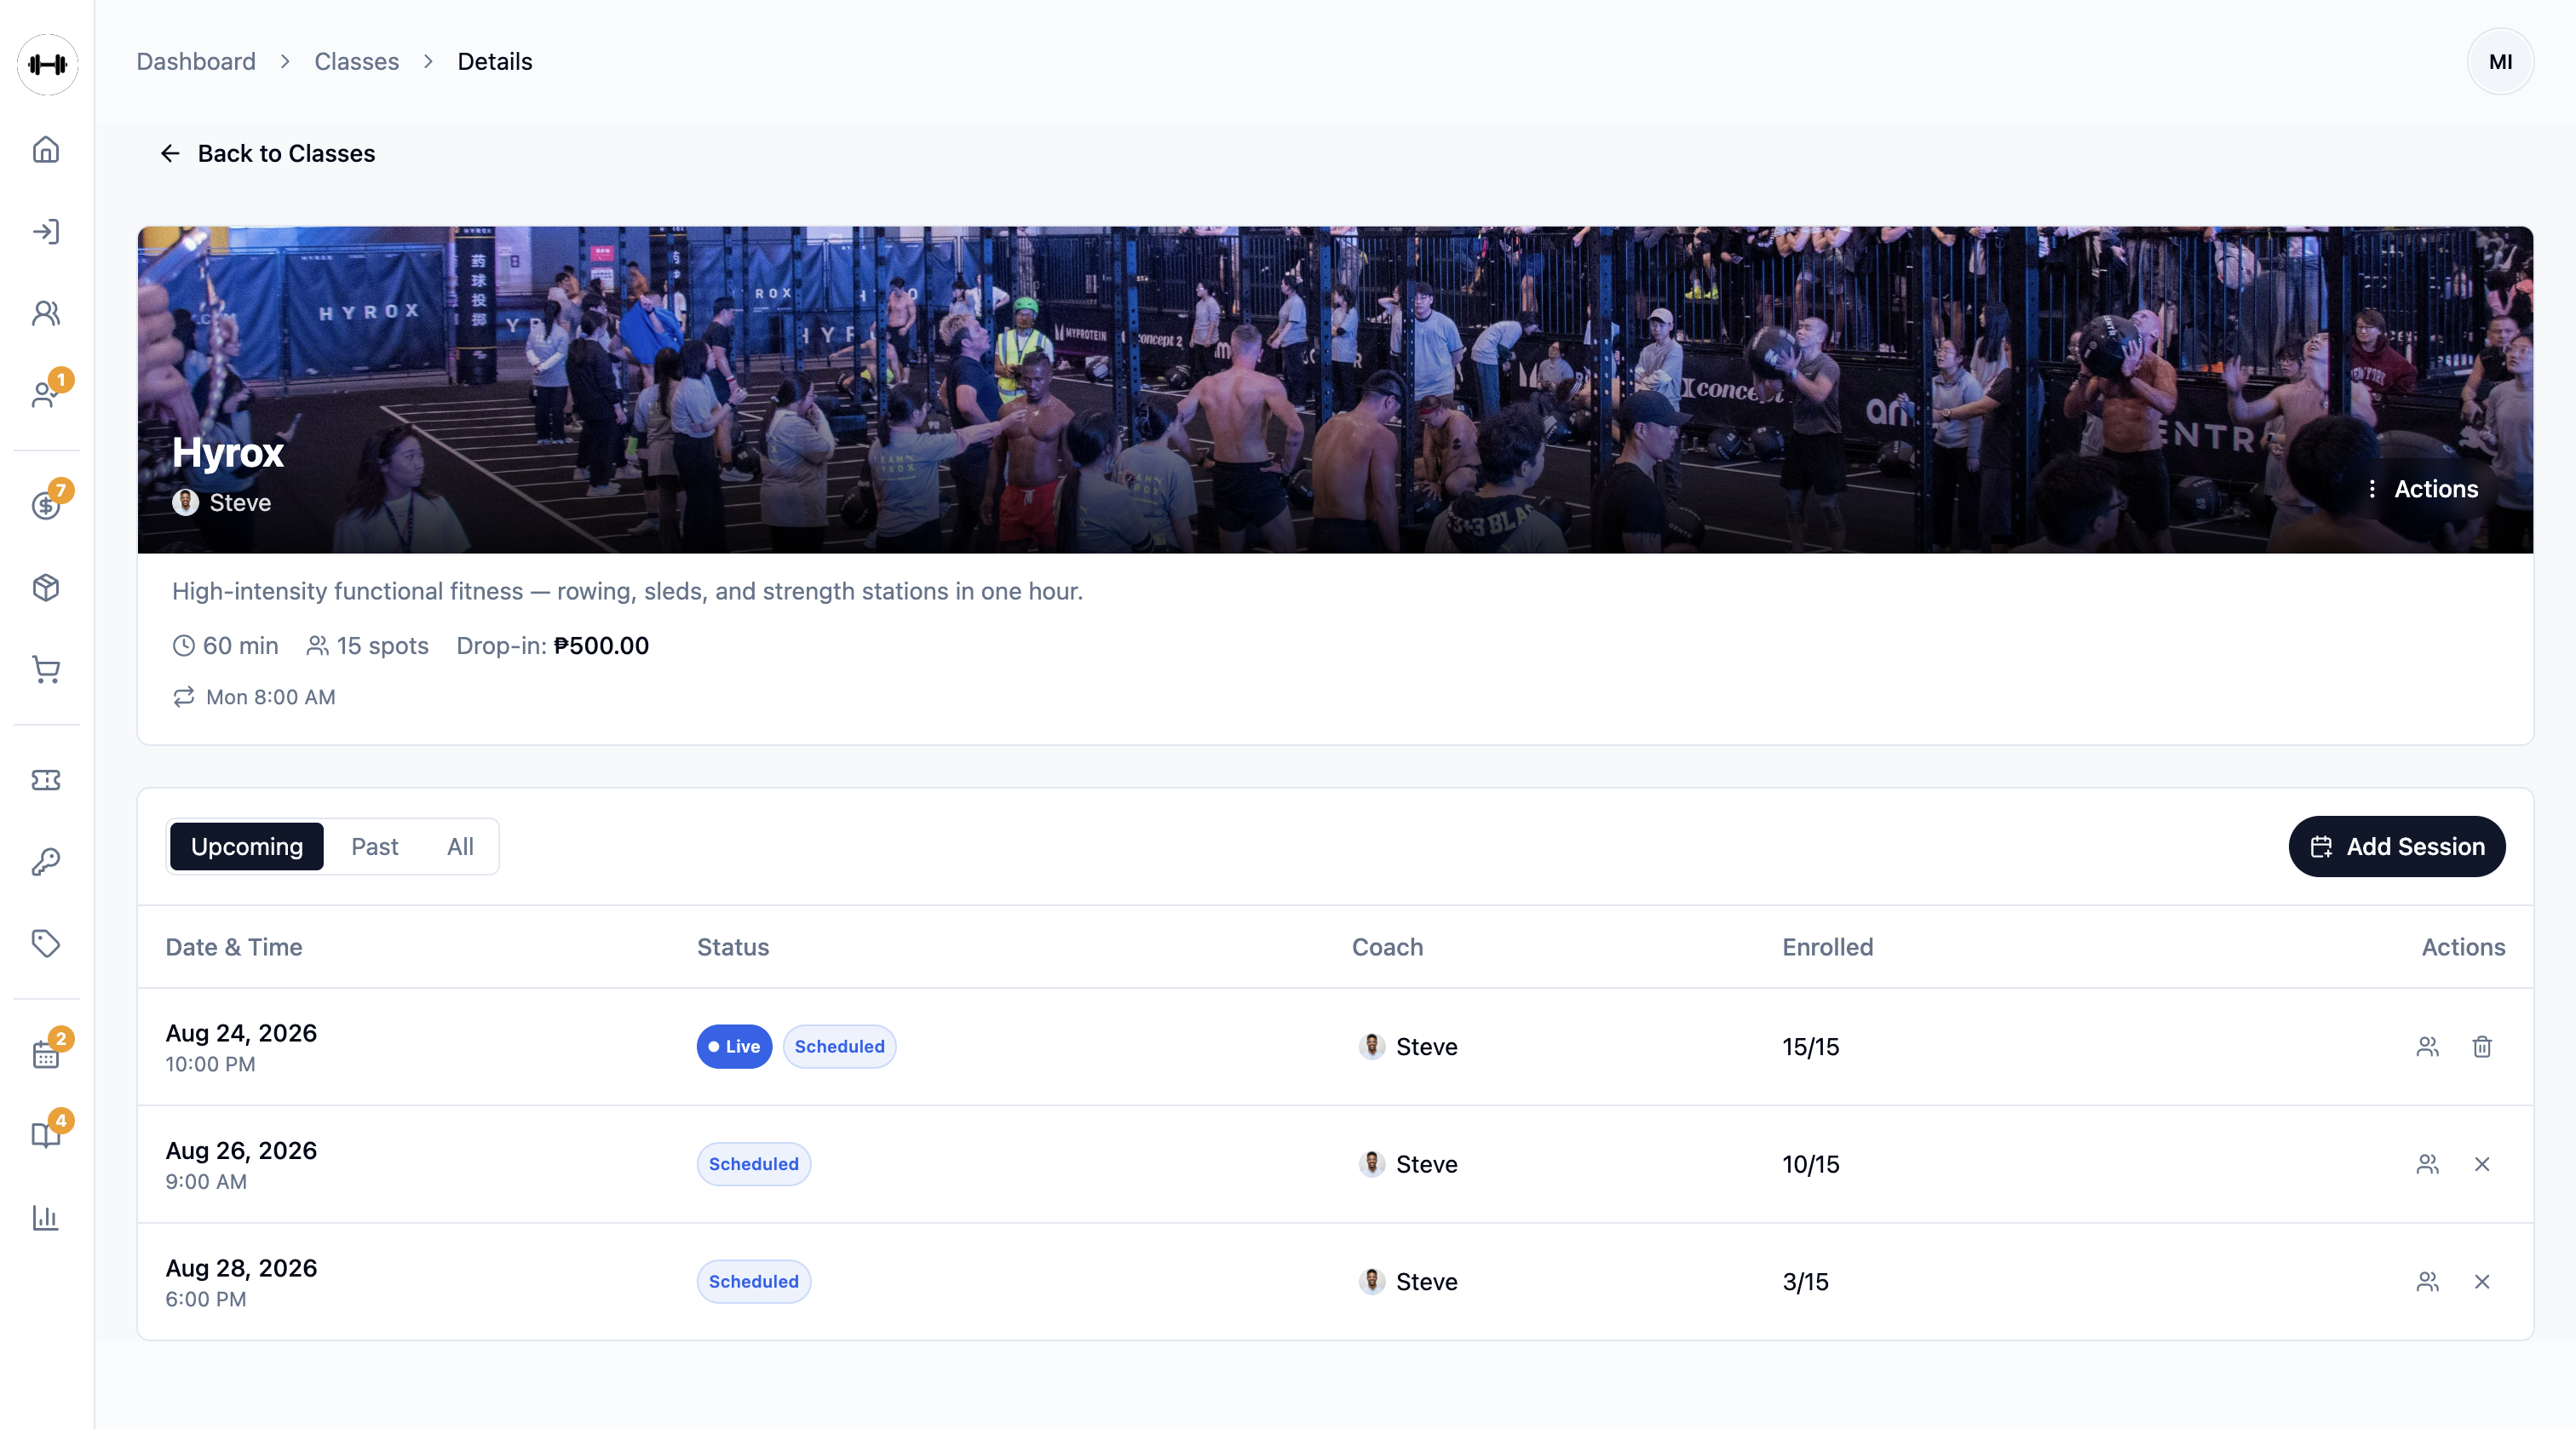Image resolution: width=2576 pixels, height=1429 pixels.
Task: Cancel the Aug 28 session with X icon
Action: (2482, 1282)
